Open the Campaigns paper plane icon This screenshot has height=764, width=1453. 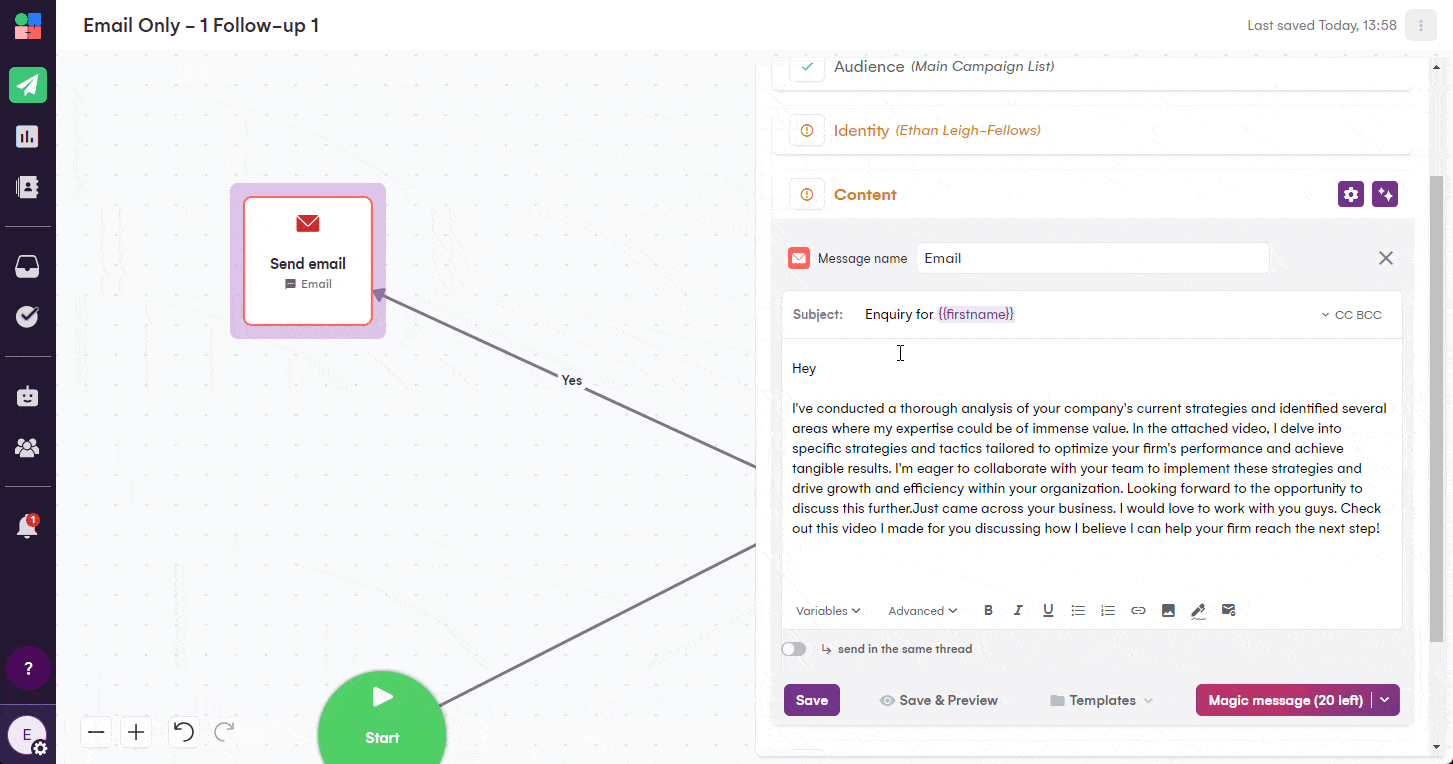(28, 85)
